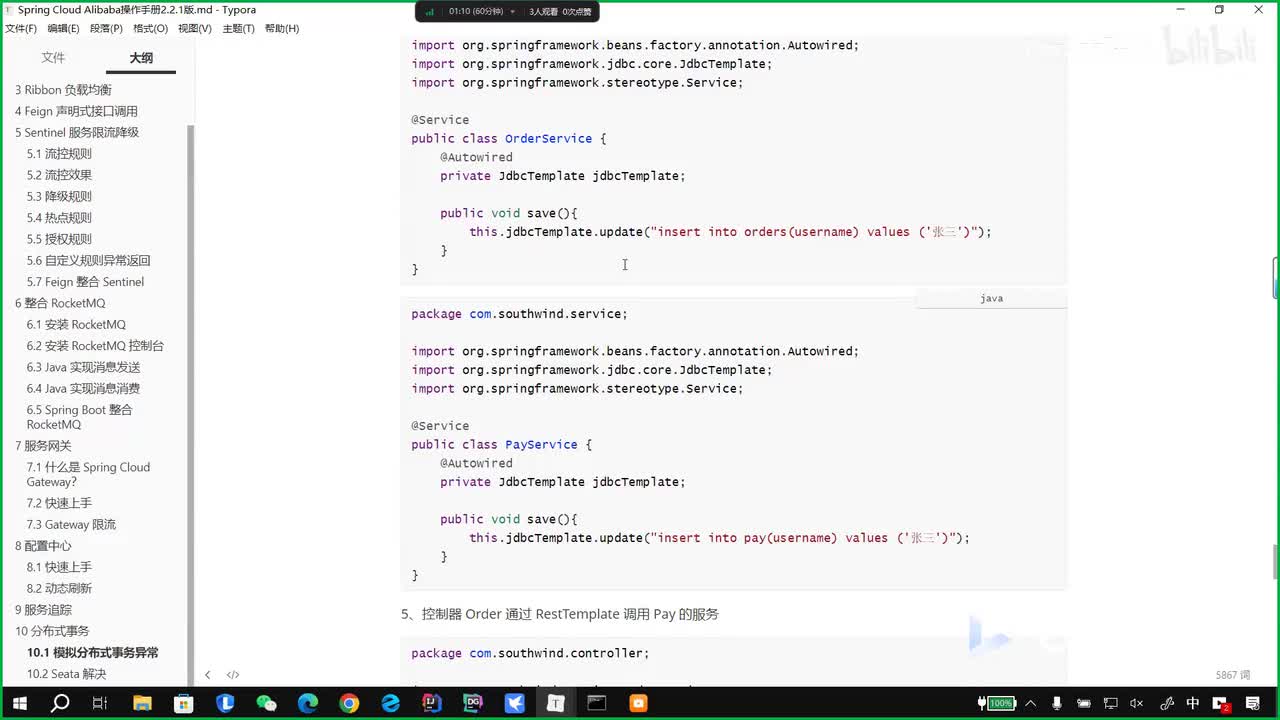Image resolution: width=1280 pixels, height=720 pixels.
Task: Open outline item 5.2 流控效果
Action: coord(59,175)
